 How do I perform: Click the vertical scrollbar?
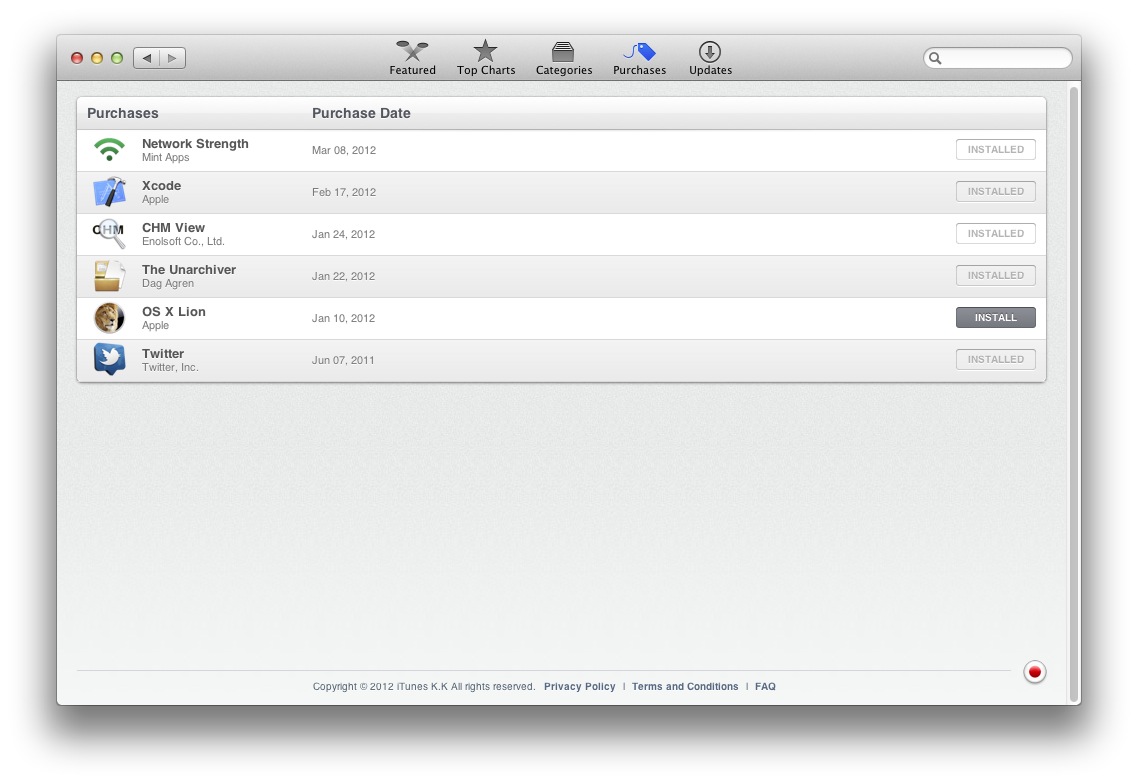(x=1074, y=394)
